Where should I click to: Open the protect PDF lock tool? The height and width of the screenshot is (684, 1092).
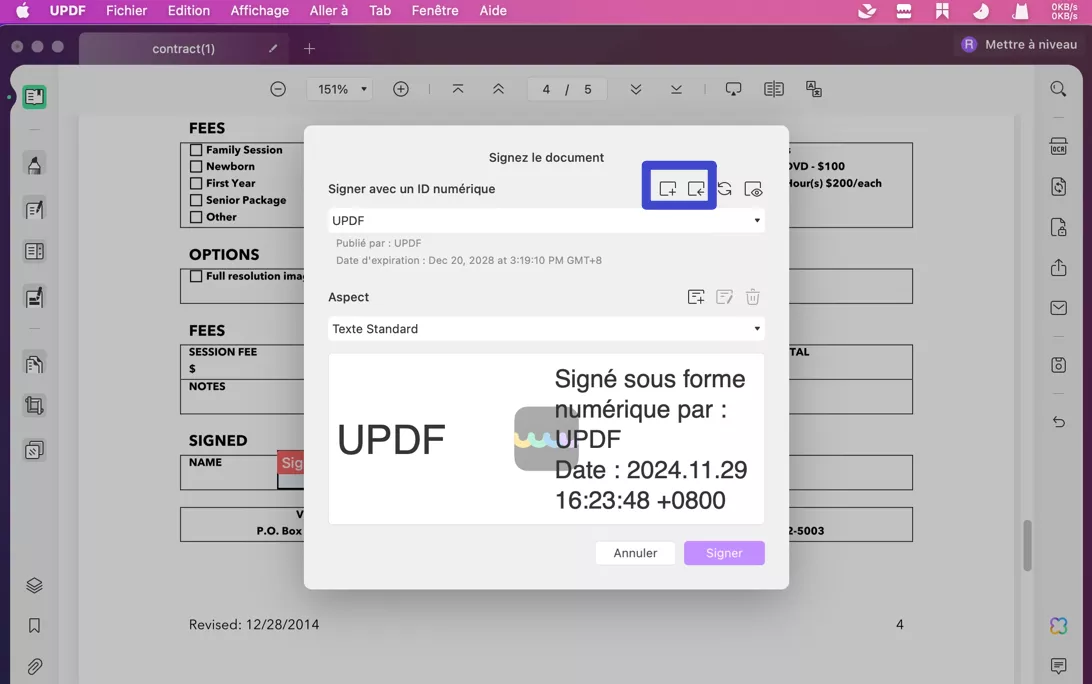click(1059, 227)
